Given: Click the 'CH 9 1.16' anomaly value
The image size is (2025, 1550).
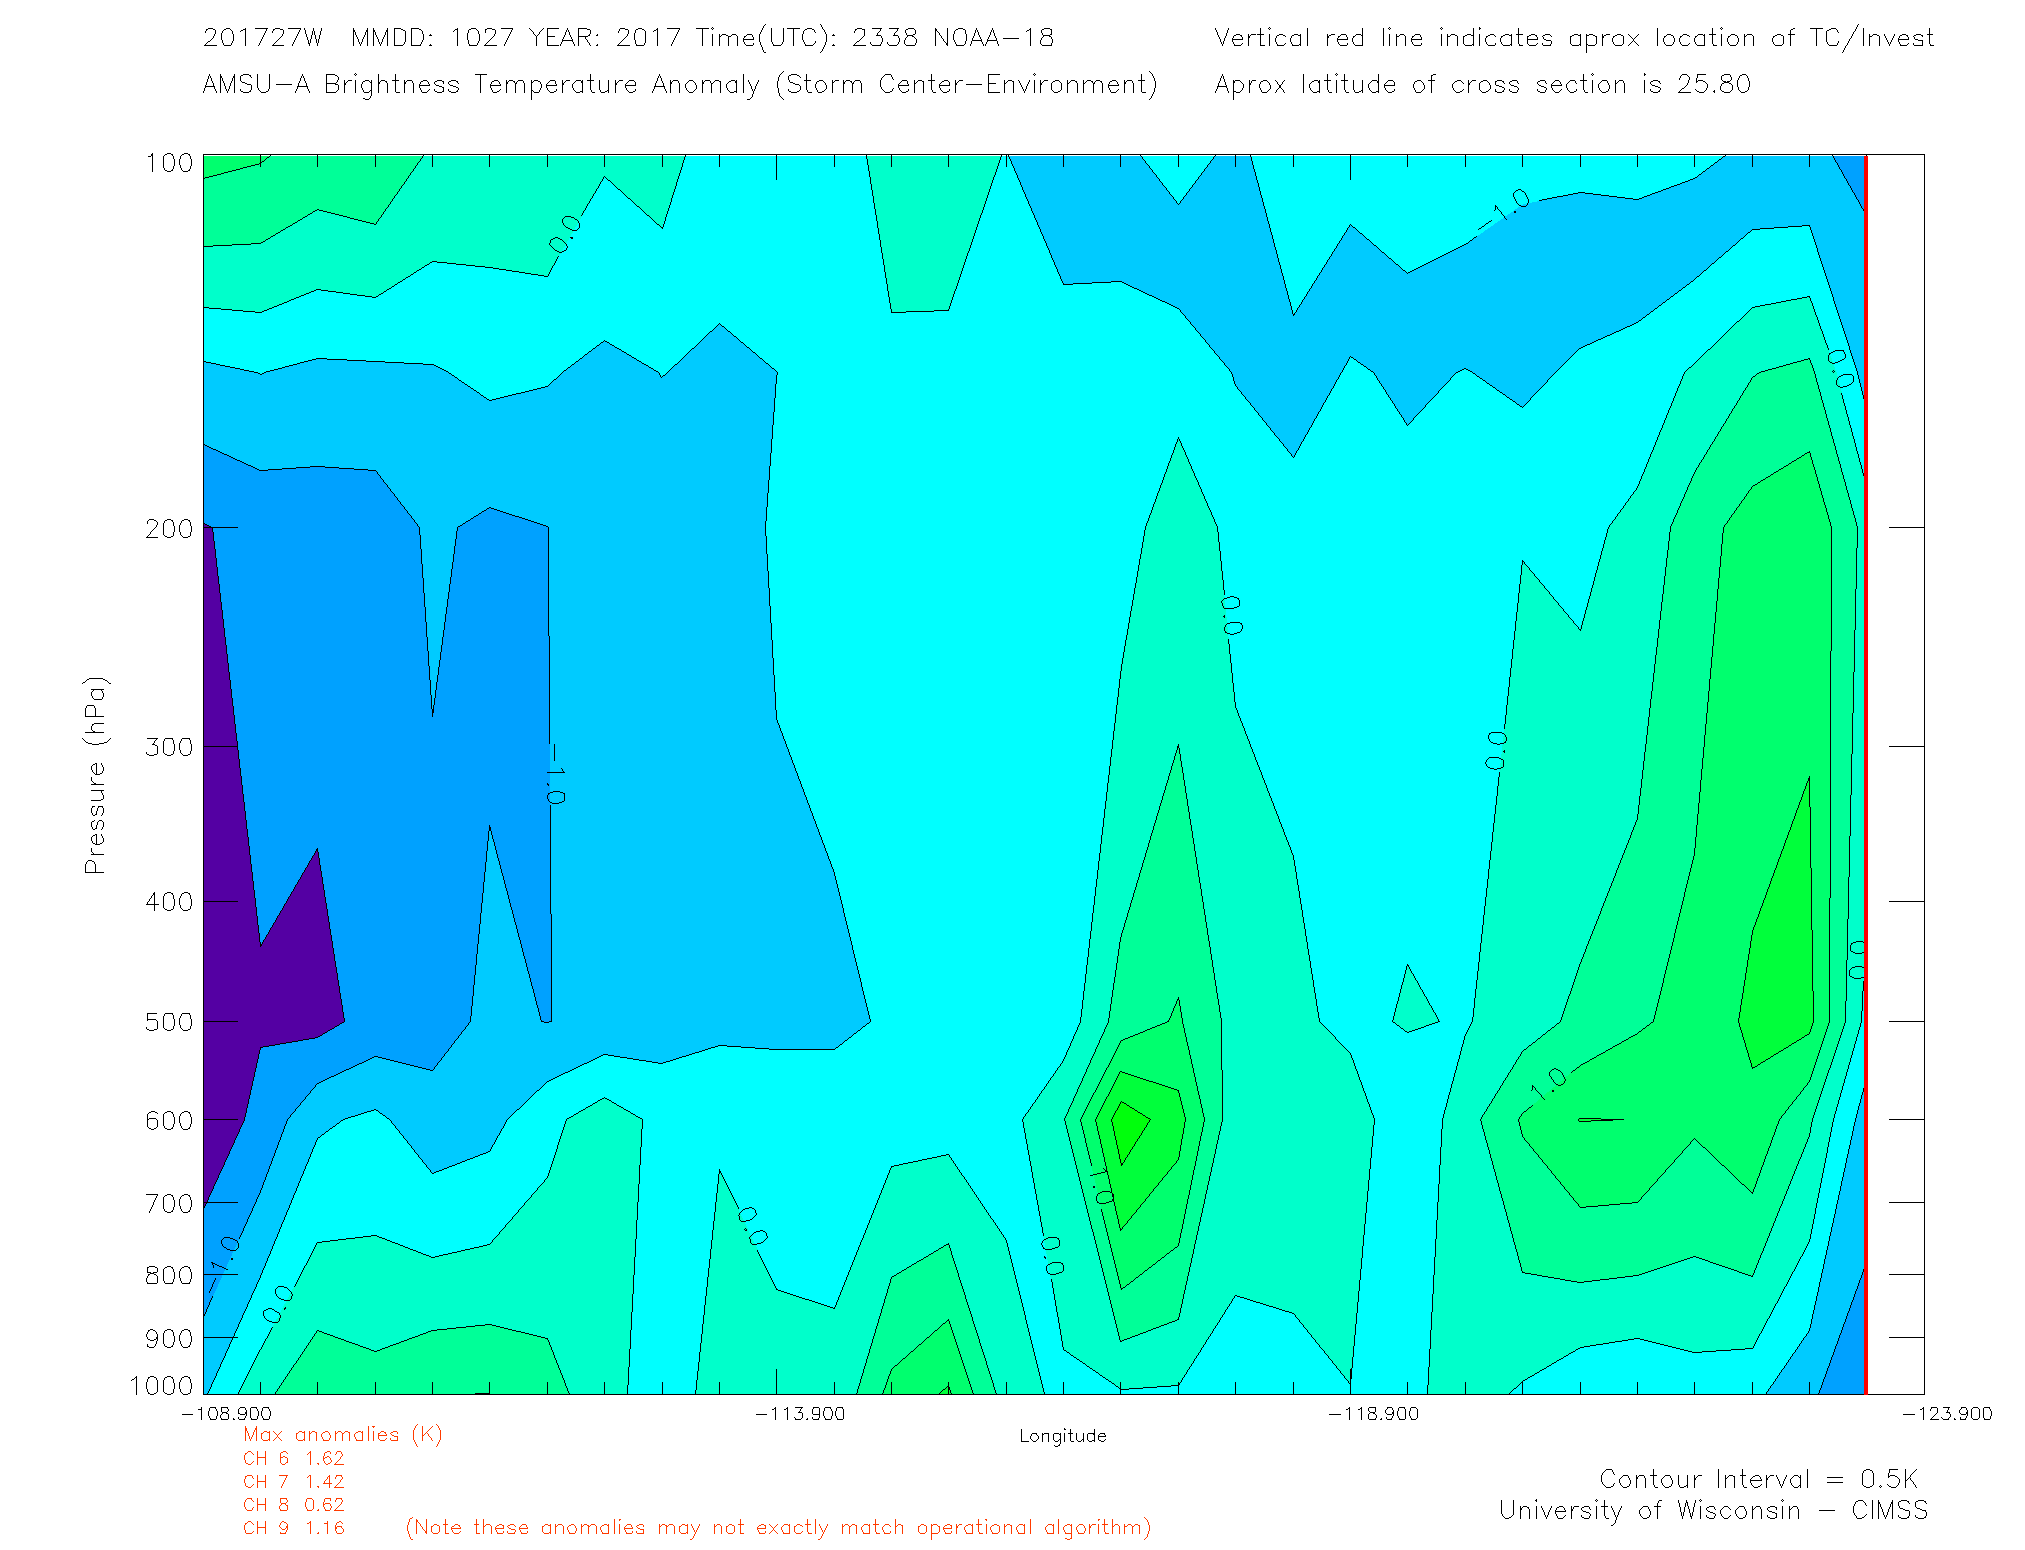Looking at the screenshot, I should click(293, 1528).
